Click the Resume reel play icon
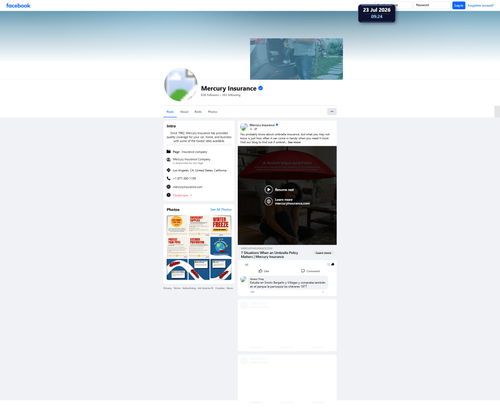 tap(269, 190)
